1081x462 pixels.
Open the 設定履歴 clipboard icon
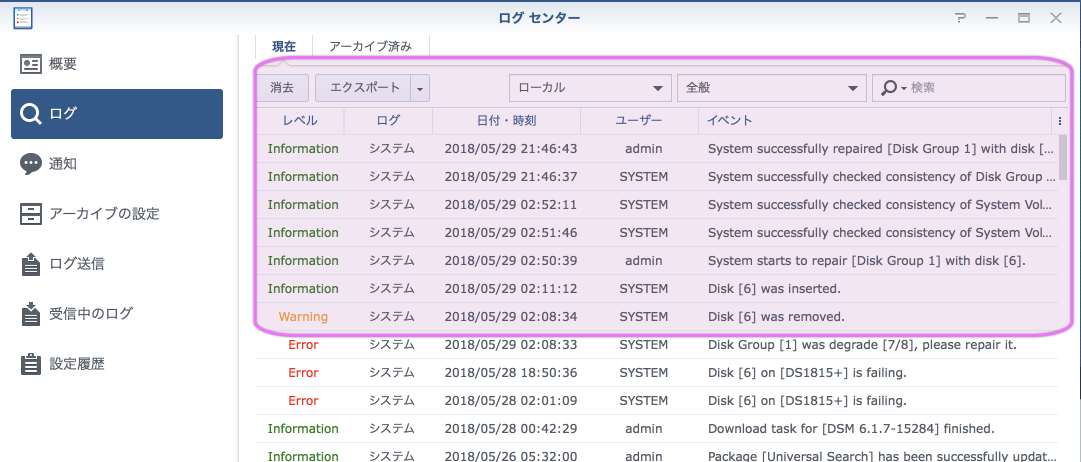31,364
